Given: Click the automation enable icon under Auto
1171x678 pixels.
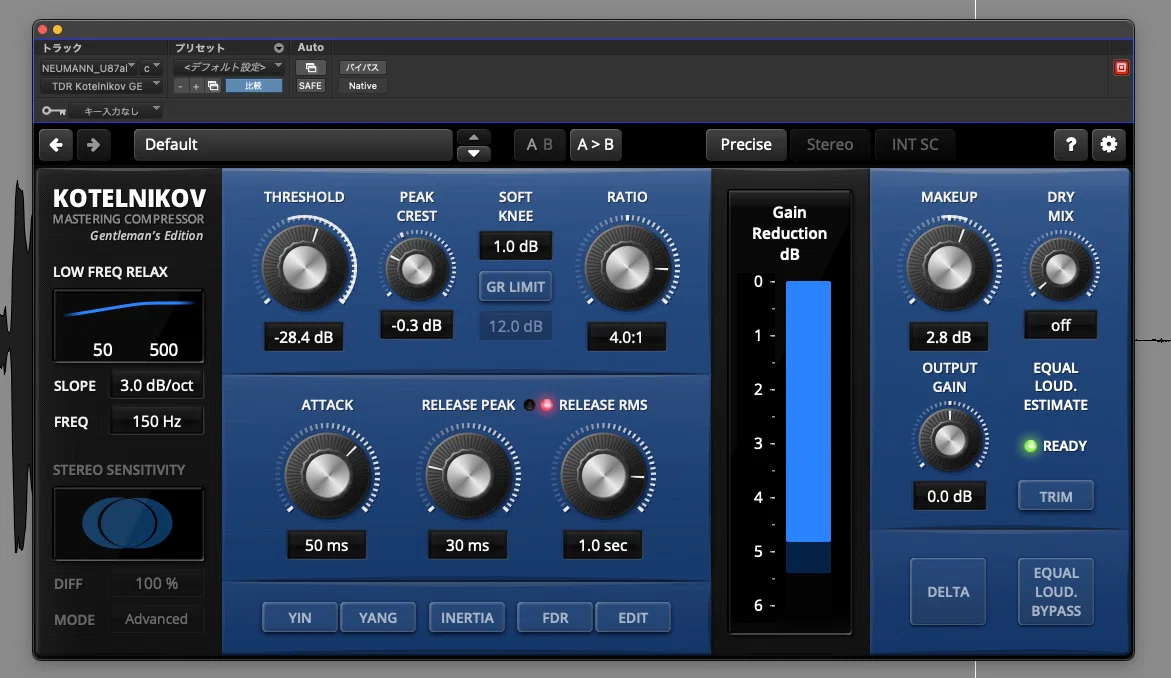Looking at the screenshot, I should [311, 68].
